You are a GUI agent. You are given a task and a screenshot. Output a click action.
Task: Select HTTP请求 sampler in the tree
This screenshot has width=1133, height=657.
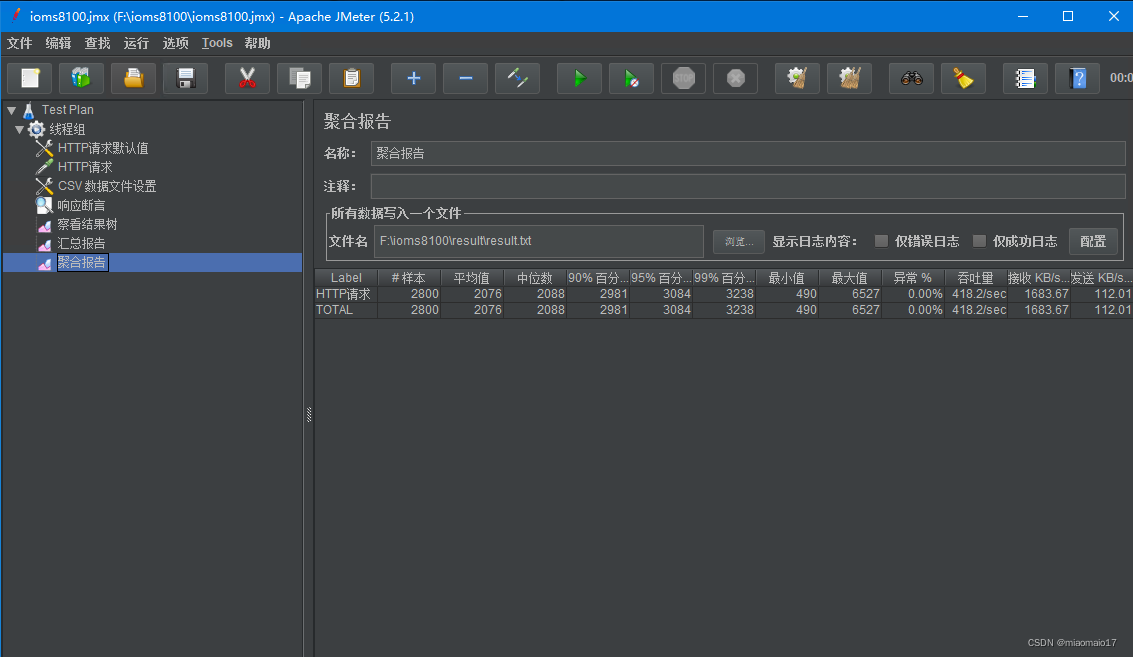(x=85, y=167)
